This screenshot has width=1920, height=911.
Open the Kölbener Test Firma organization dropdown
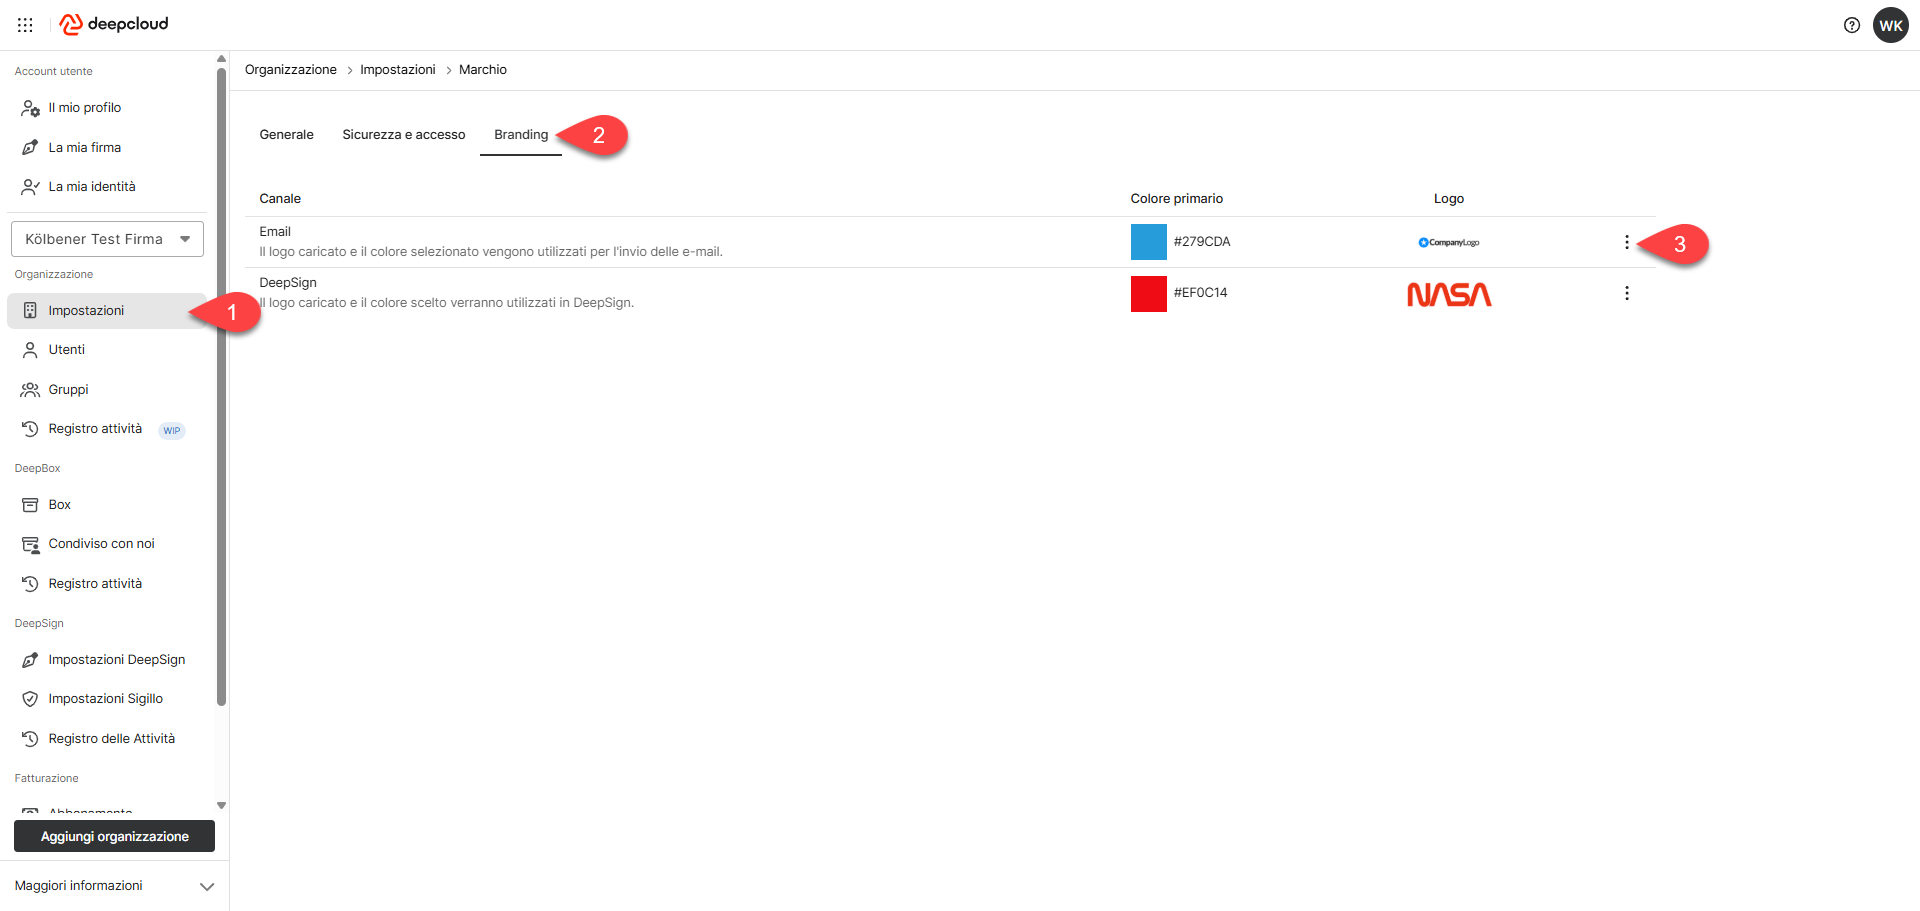coord(107,239)
